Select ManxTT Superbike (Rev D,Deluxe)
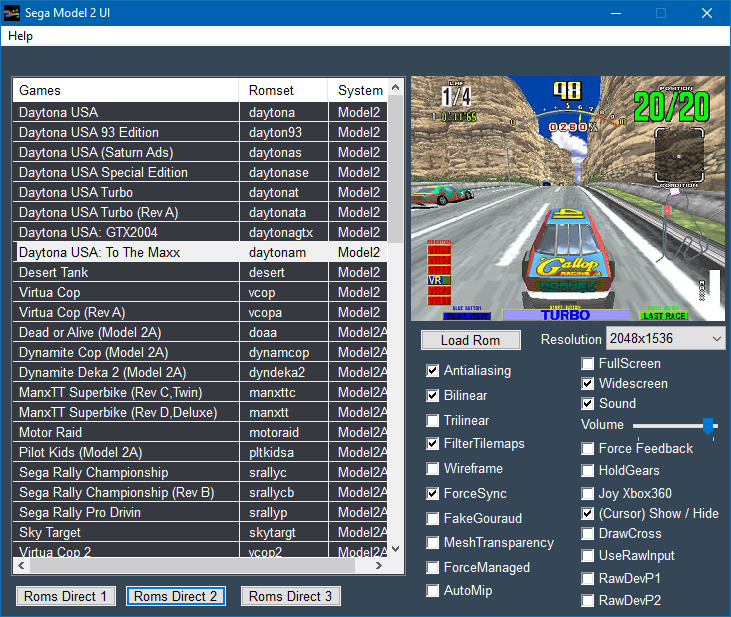 tap(200, 413)
